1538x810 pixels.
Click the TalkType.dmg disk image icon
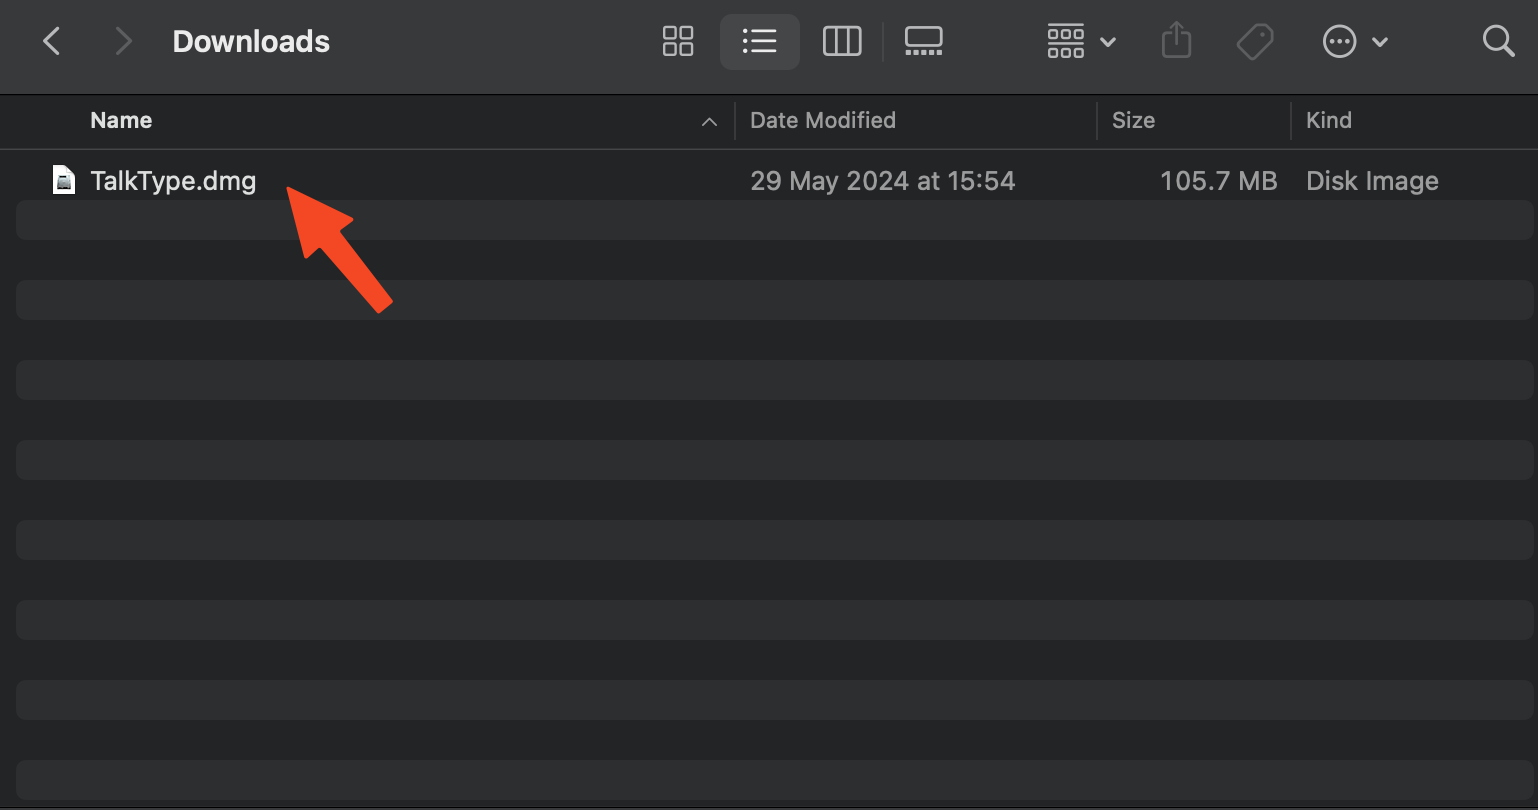(63, 180)
